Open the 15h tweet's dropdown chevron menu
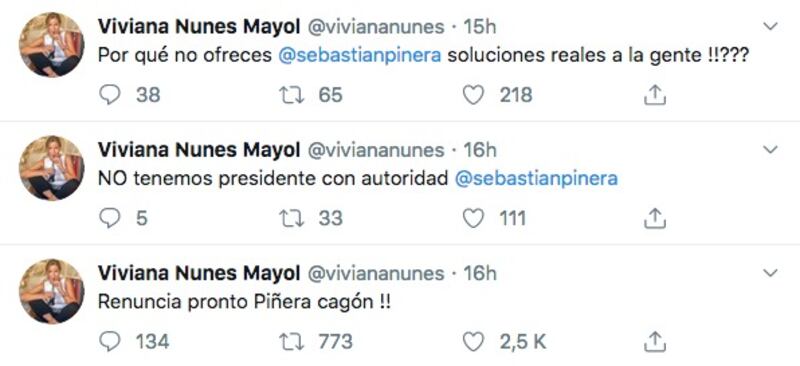Screen dimensions: 800x366 coord(770,26)
